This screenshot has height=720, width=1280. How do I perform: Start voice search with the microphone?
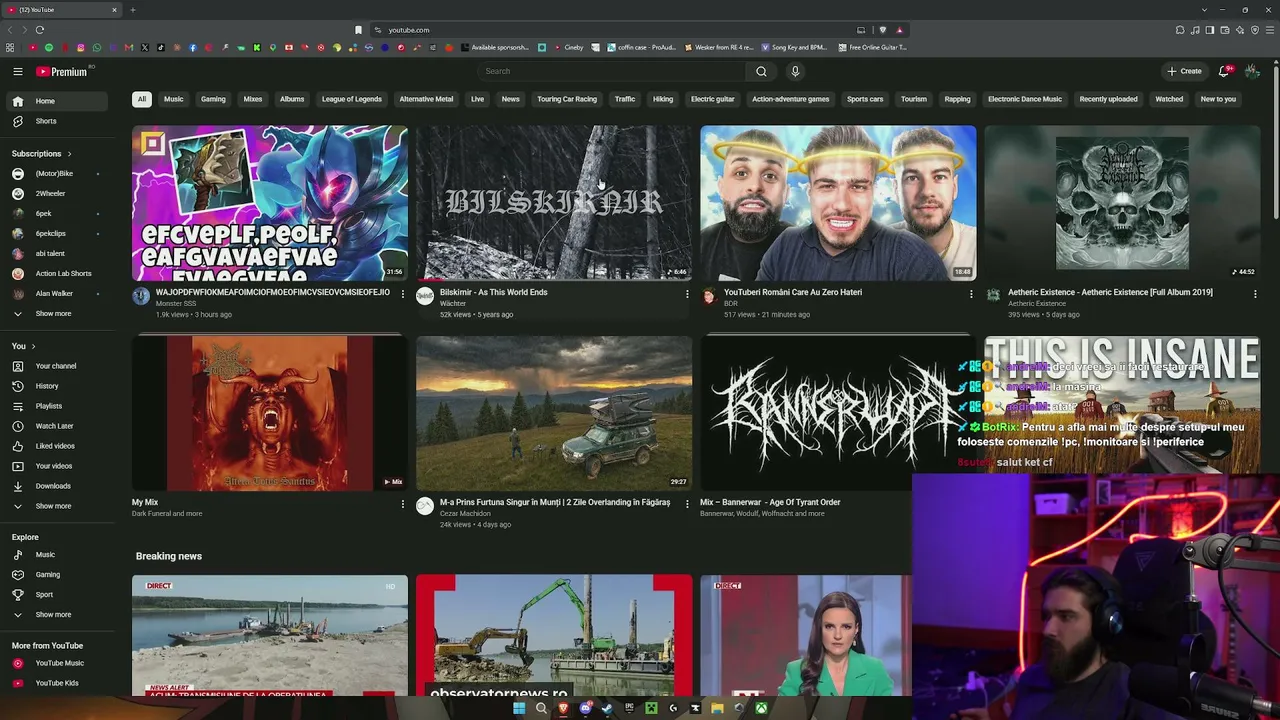click(x=795, y=71)
